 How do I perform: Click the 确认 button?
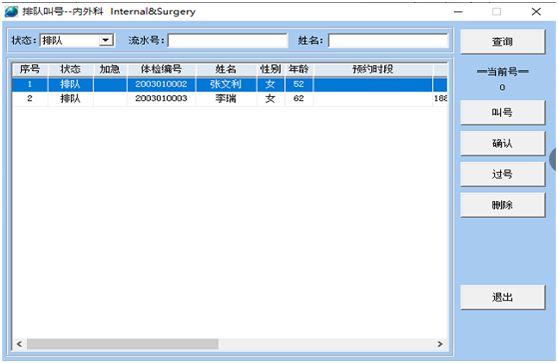point(502,143)
